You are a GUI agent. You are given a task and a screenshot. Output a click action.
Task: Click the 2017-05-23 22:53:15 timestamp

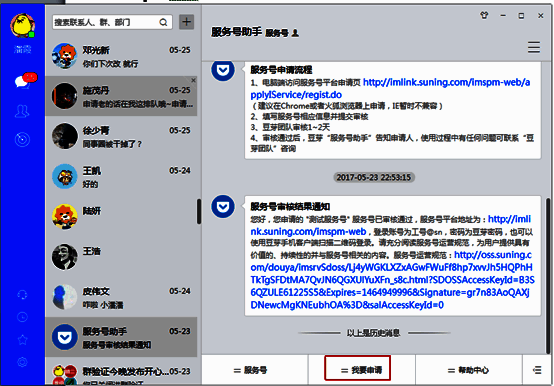pyautogui.click(x=373, y=177)
